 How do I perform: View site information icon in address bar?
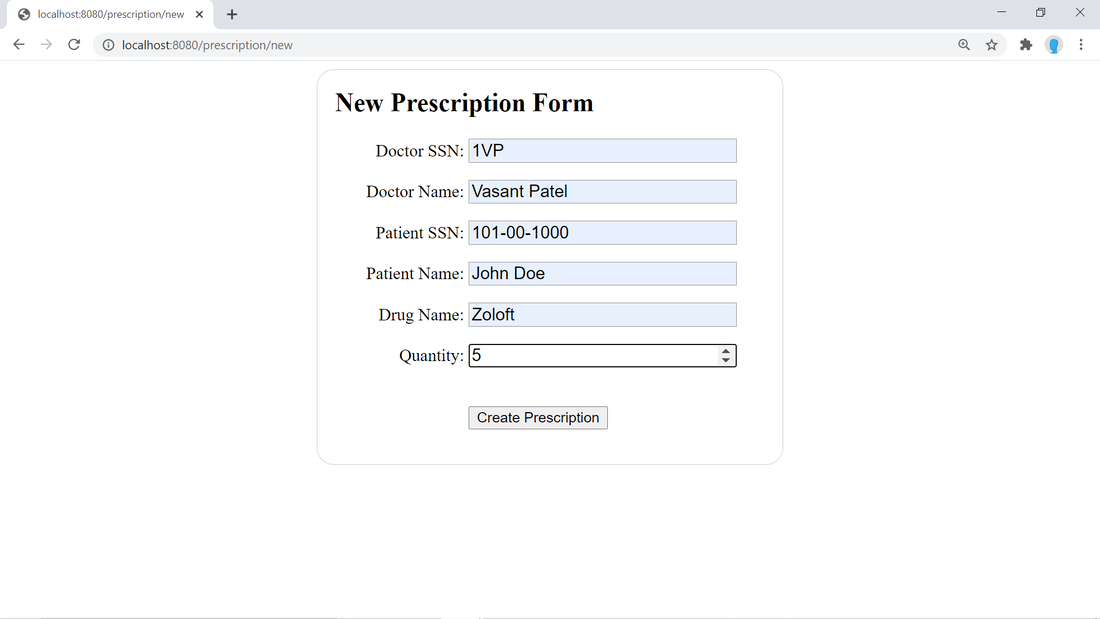pos(108,45)
